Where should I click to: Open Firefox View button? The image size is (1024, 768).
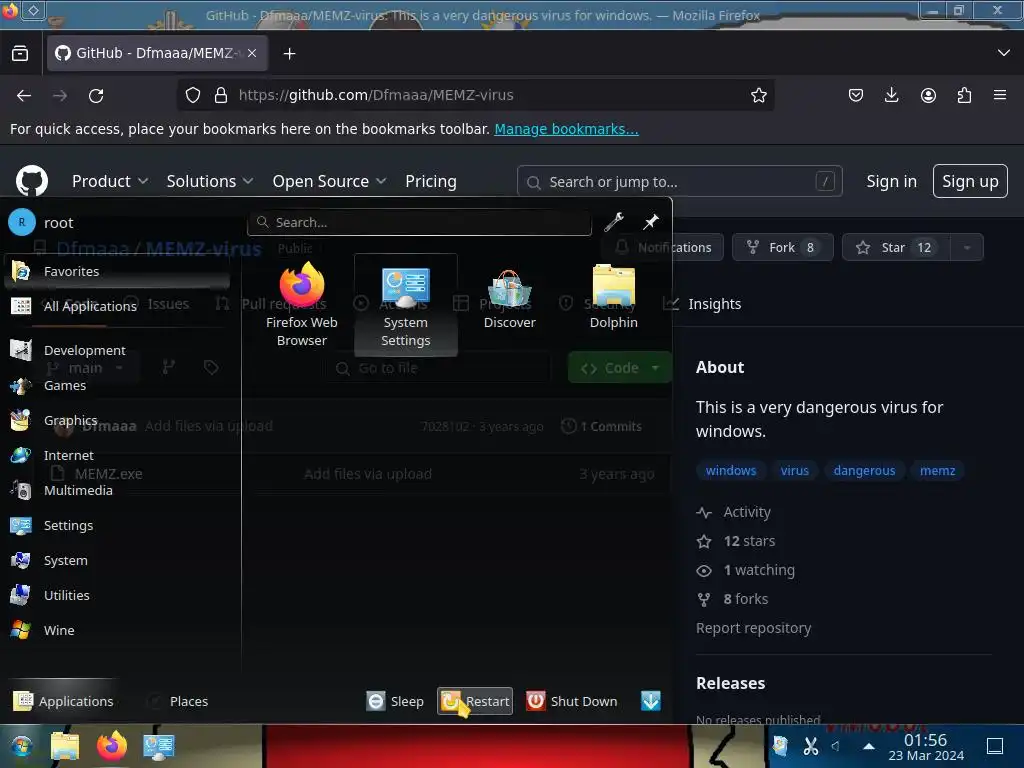[x=20, y=53]
